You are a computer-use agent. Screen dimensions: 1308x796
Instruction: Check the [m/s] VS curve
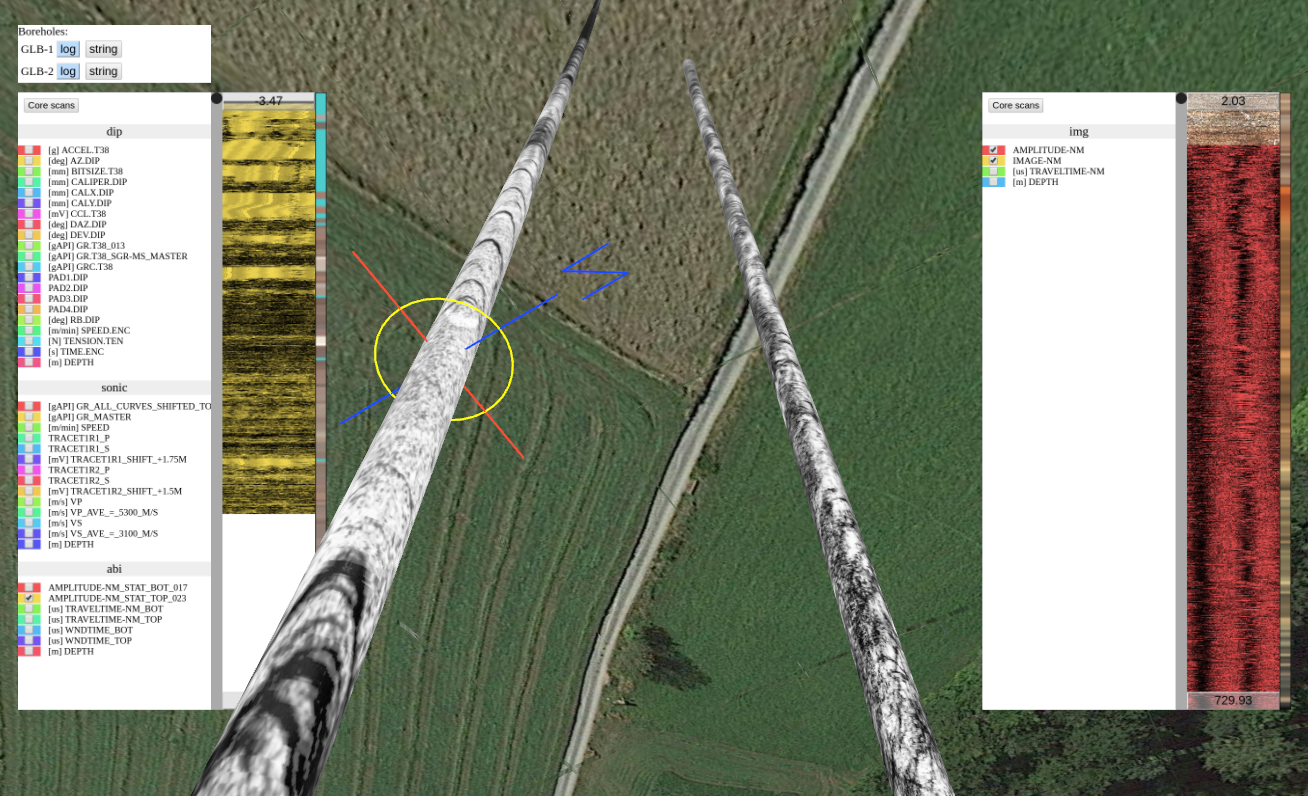click(30, 523)
